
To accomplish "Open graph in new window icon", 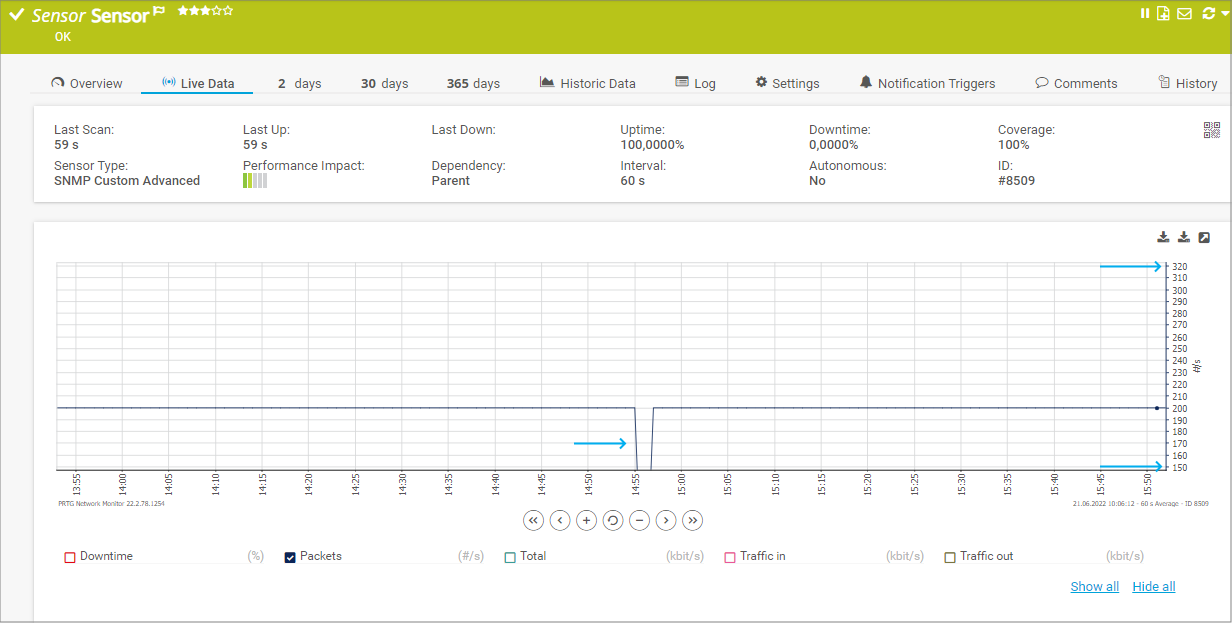I will pos(1204,237).
